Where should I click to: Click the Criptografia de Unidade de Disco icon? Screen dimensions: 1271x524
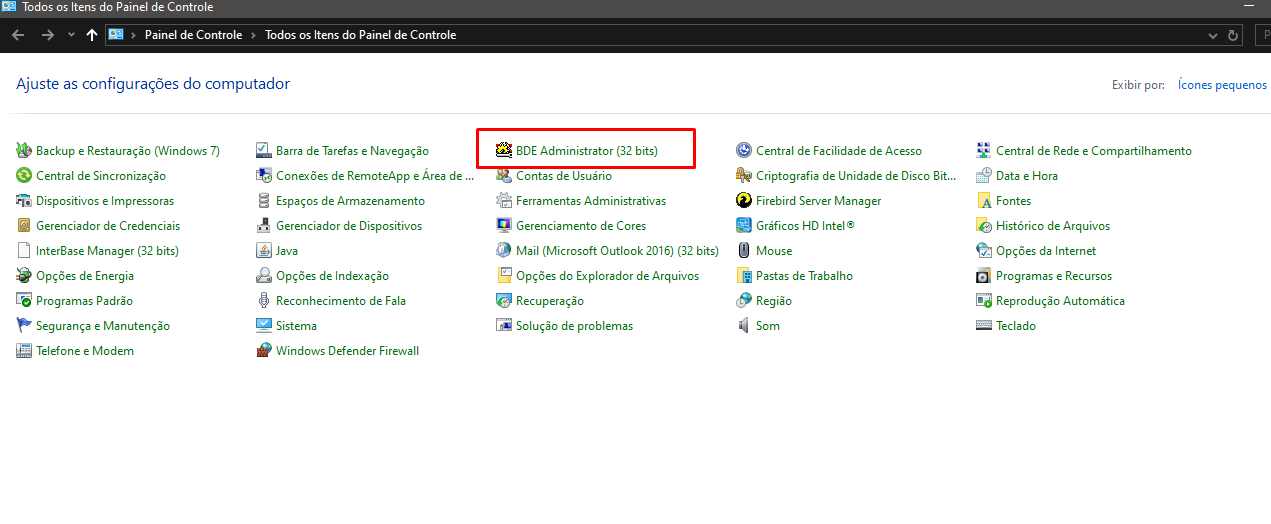pos(744,176)
